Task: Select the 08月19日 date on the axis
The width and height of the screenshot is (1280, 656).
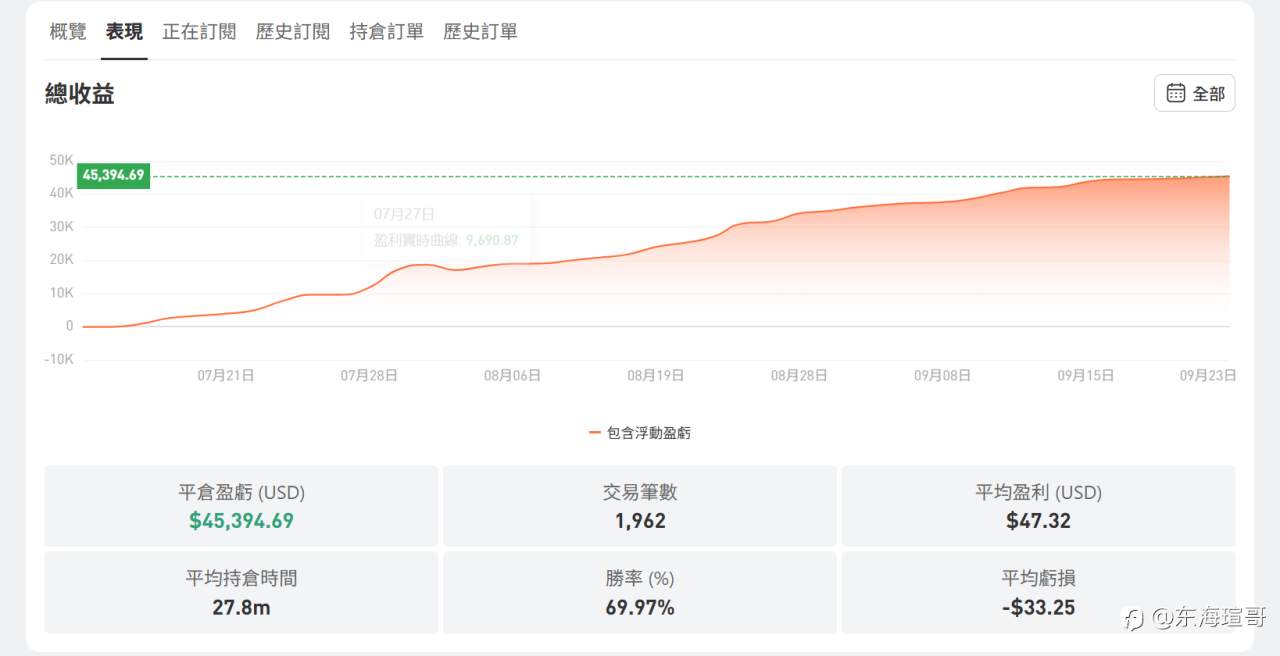Action: [656, 376]
